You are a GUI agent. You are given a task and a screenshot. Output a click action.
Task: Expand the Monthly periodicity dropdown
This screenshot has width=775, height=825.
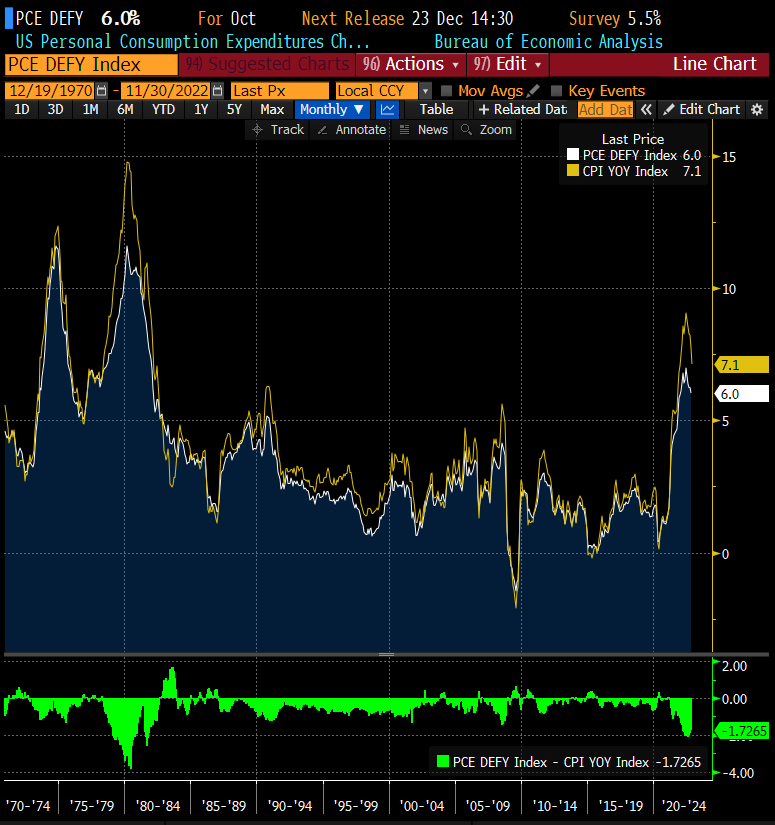coord(333,110)
